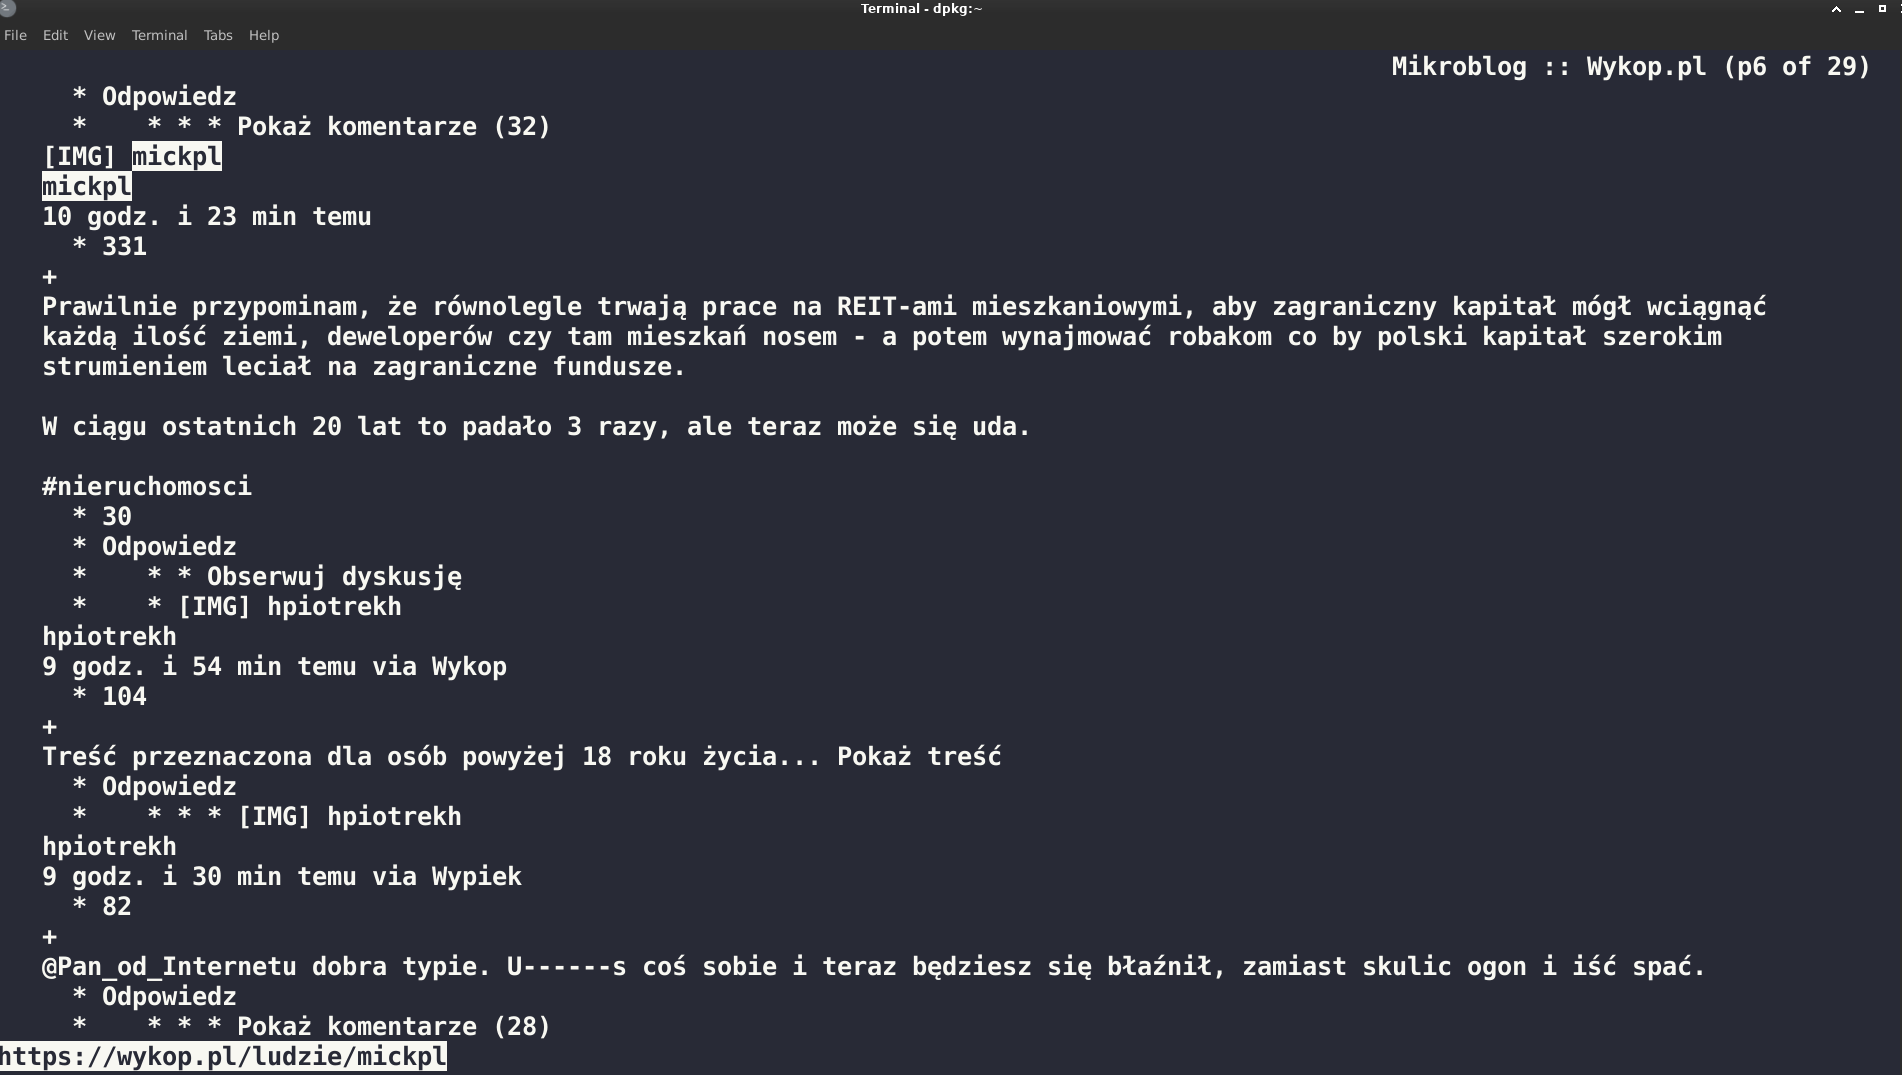The image size is (1902, 1075).
Task: Open the #nieruchomosci tag
Action: click(147, 487)
